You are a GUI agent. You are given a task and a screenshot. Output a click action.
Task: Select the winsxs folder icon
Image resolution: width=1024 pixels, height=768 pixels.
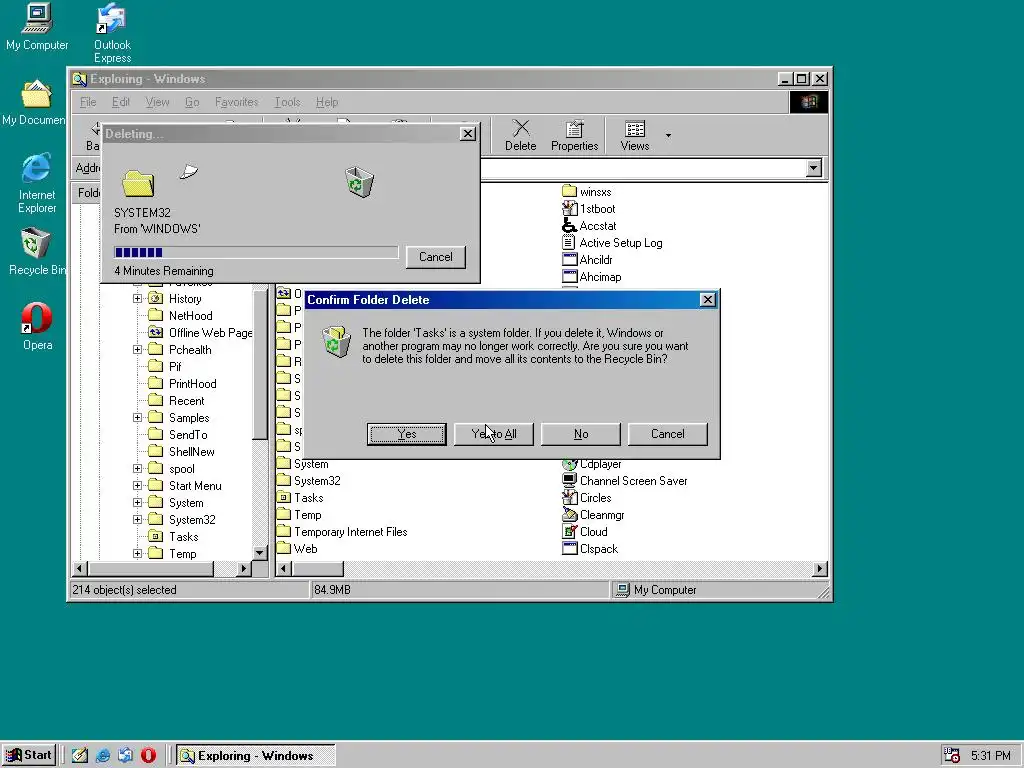click(569, 191)
